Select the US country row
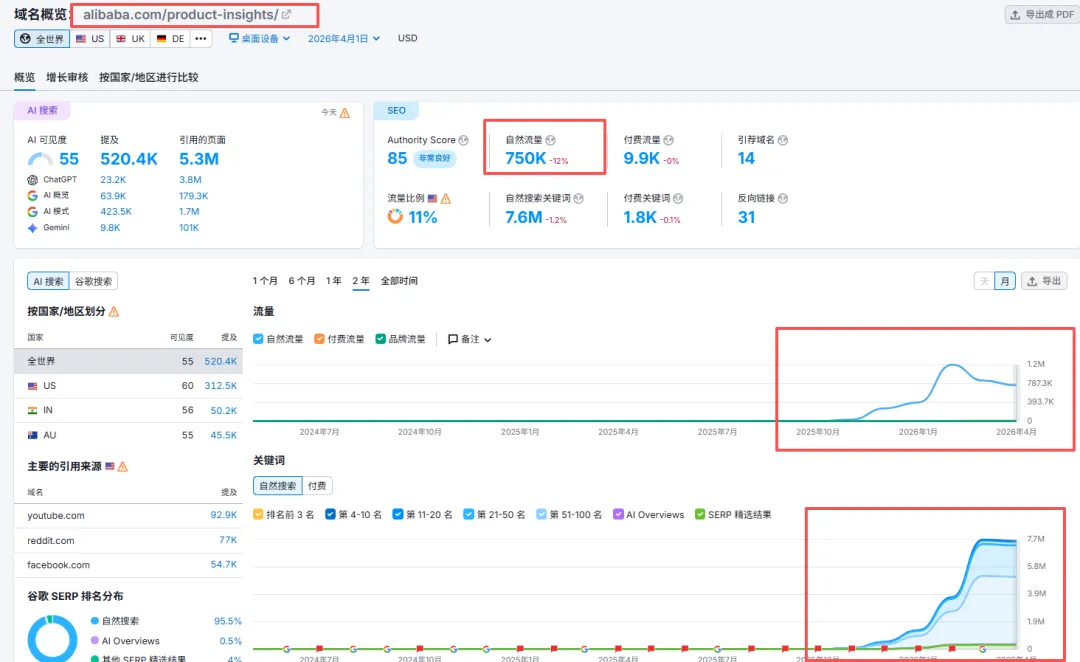1080x662 pixels. click(x=128, y=386)
